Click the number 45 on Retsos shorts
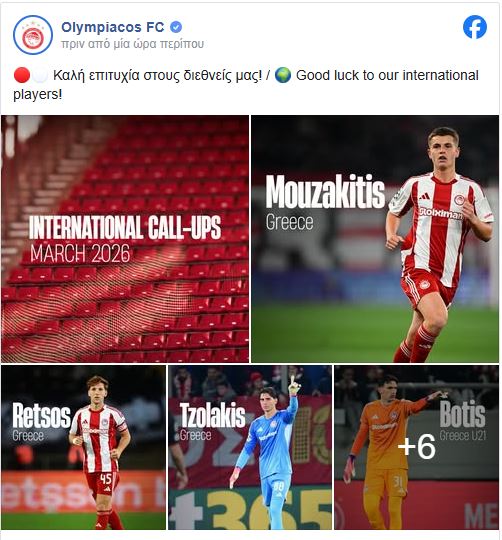 click(x=106, y=479)
